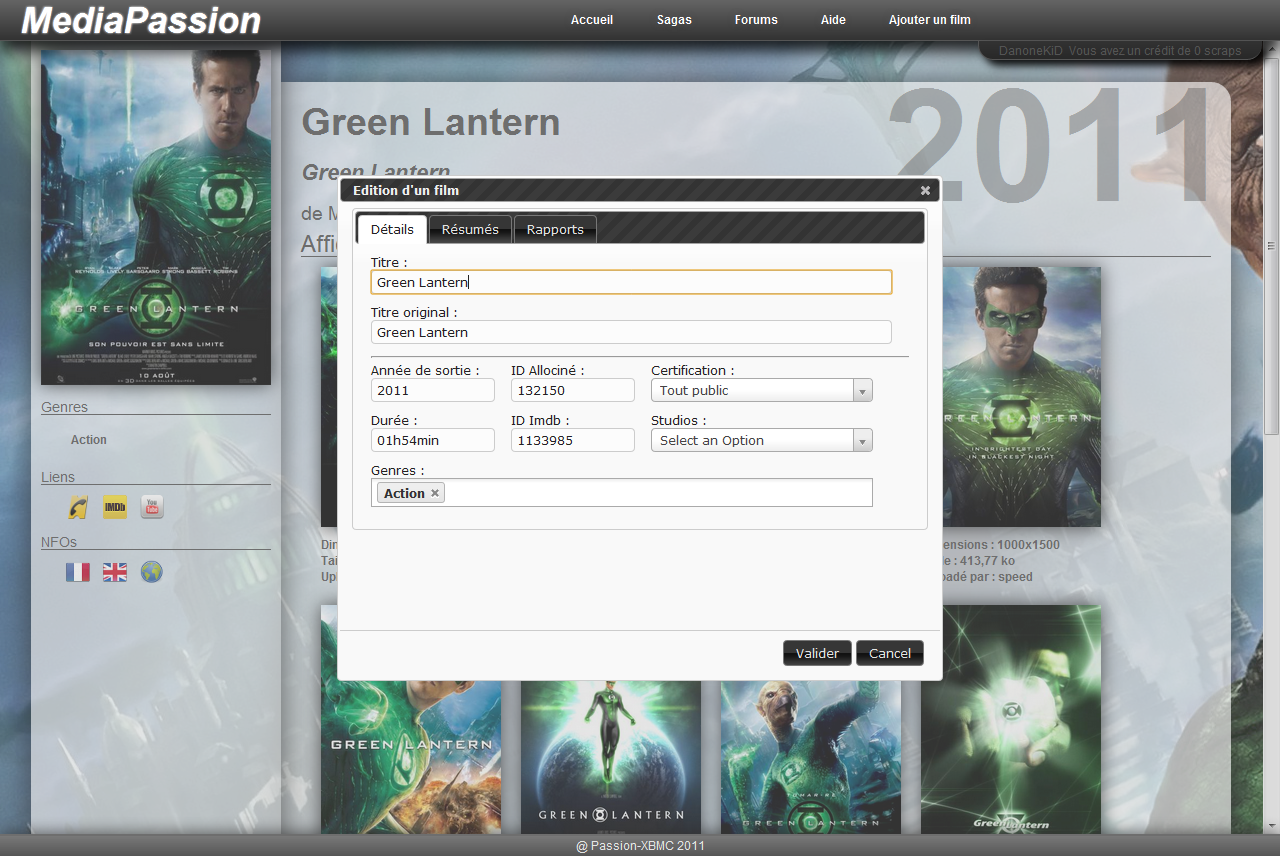
Task: Click the Année de sortie field
Action: point(433,390)
